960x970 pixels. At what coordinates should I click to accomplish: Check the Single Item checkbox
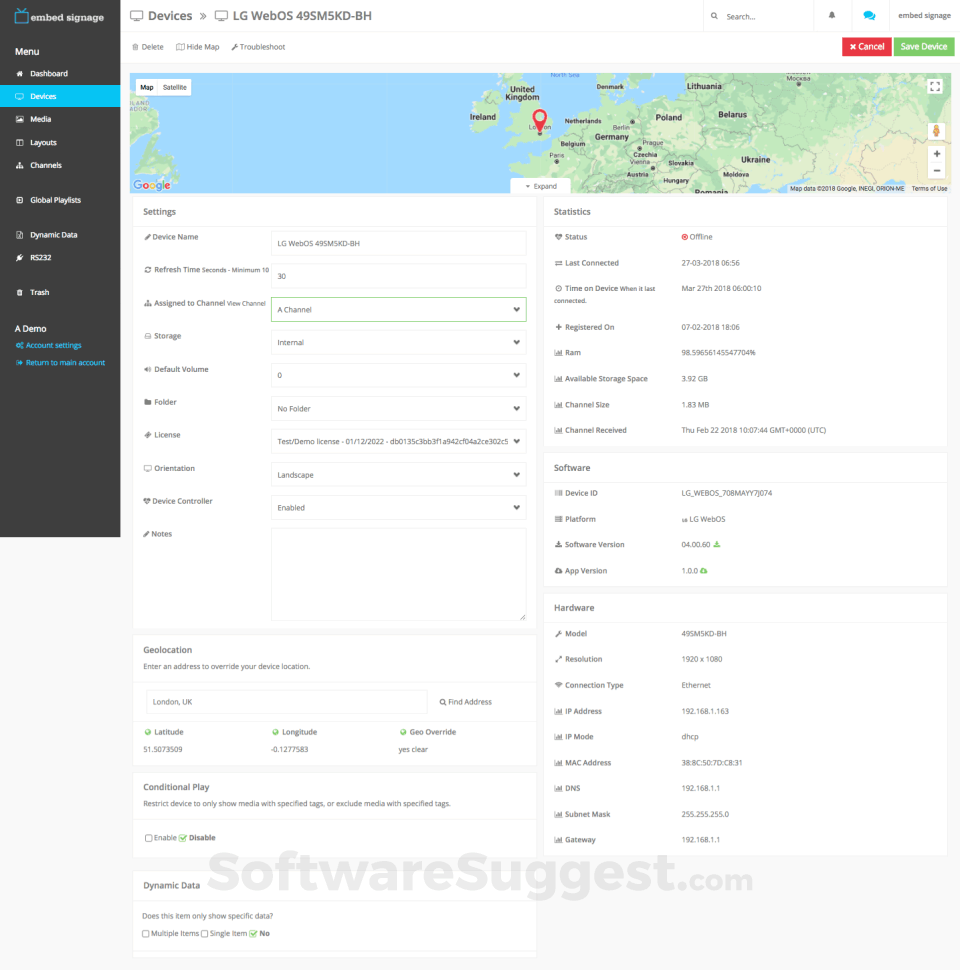click(205, 934)
